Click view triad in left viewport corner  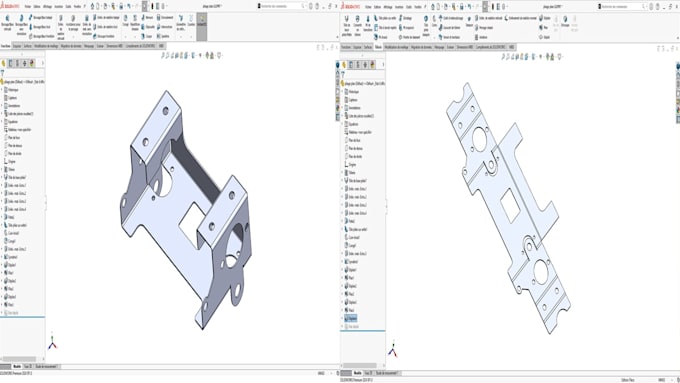52,342
